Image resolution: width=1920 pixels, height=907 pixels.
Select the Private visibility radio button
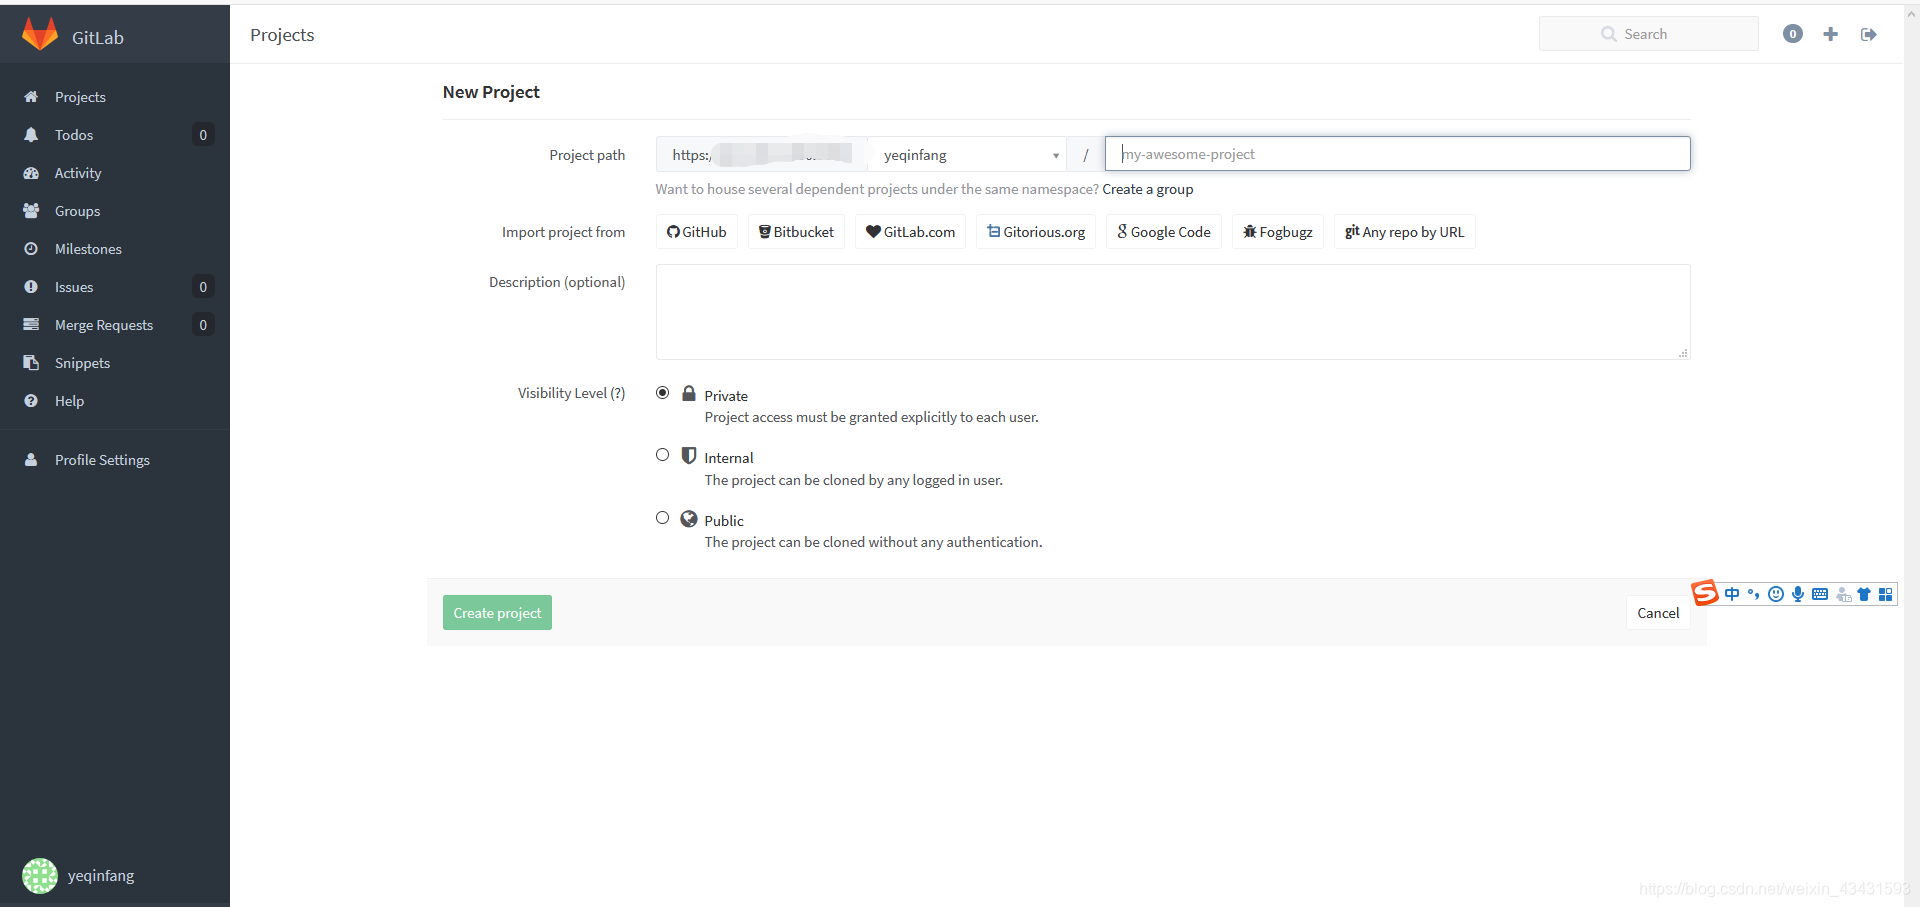662,393
